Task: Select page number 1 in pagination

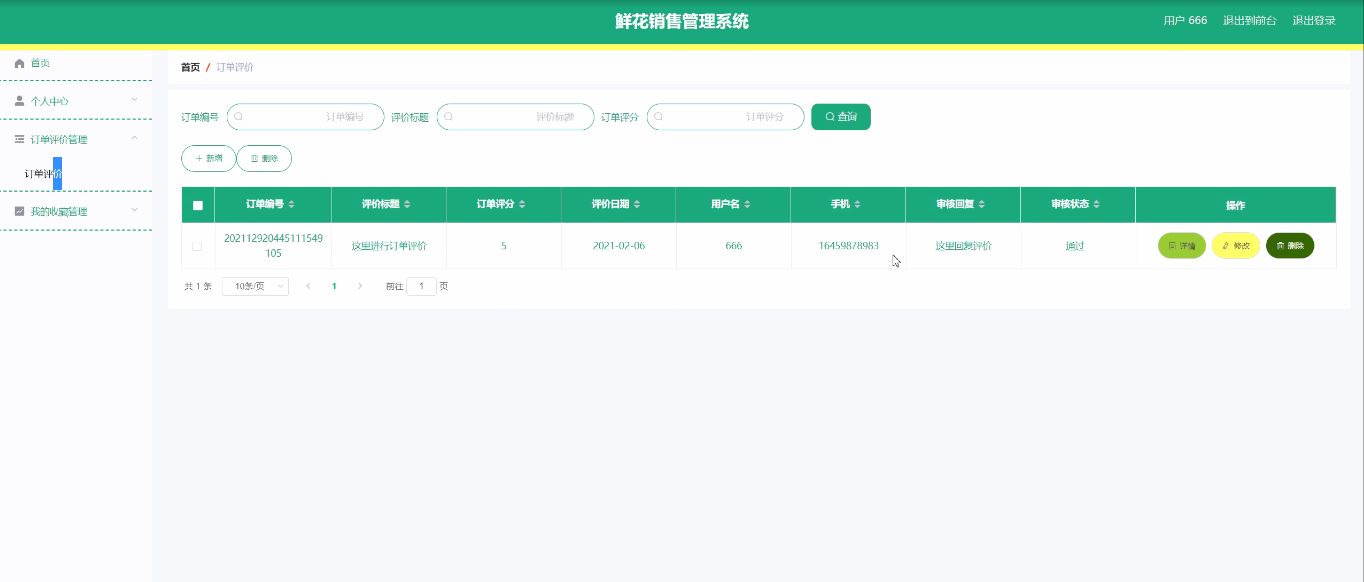Action: [334, 286]
